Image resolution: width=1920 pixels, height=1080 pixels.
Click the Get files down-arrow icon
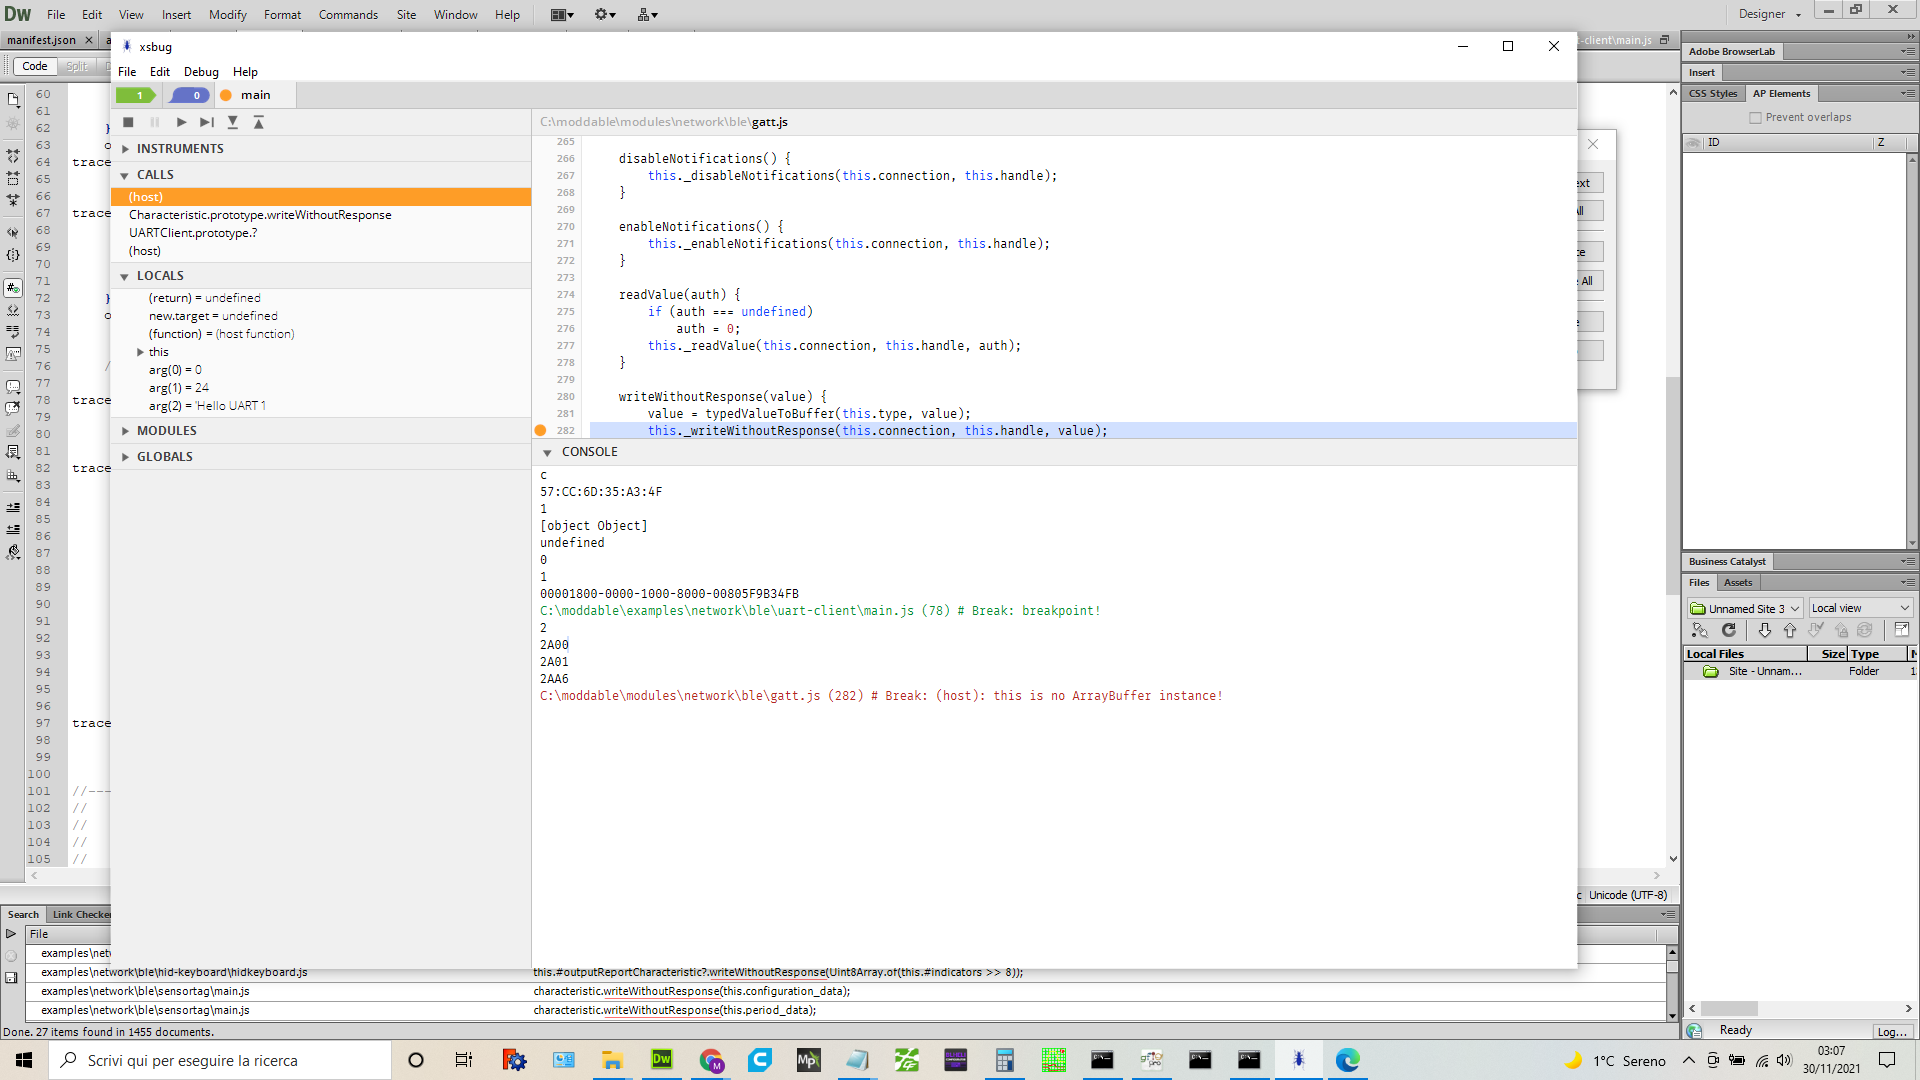tap(1764, 630)
